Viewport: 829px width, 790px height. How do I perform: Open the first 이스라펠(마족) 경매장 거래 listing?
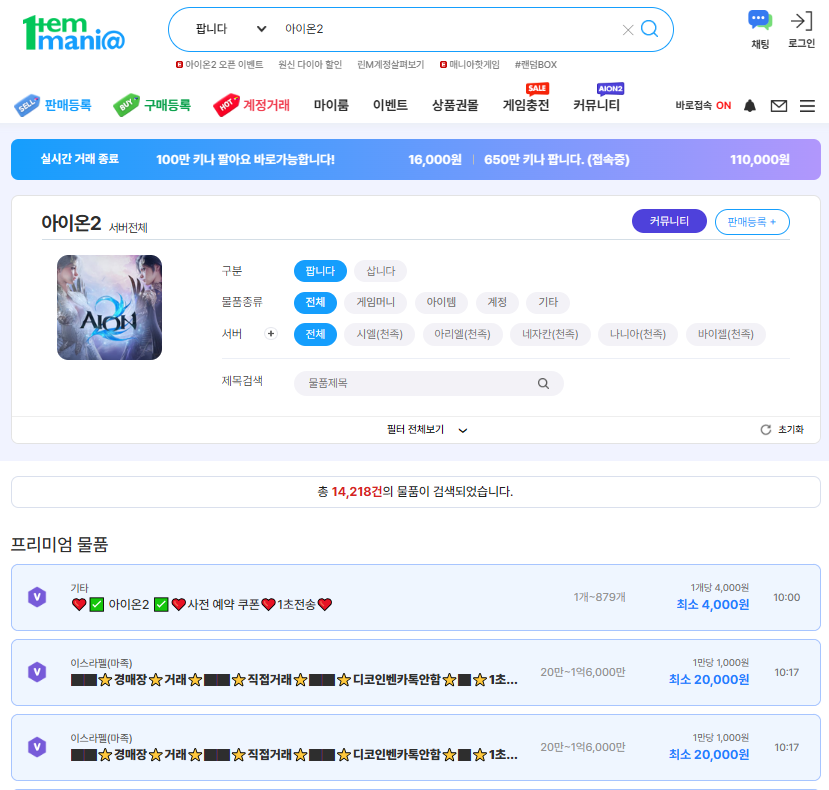[x=416, y=673]
